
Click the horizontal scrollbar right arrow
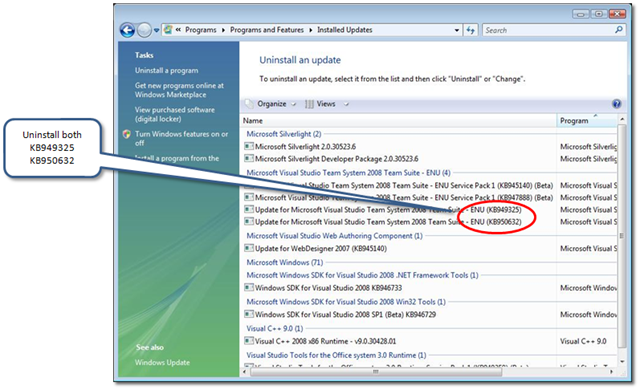tap(611, 372)
